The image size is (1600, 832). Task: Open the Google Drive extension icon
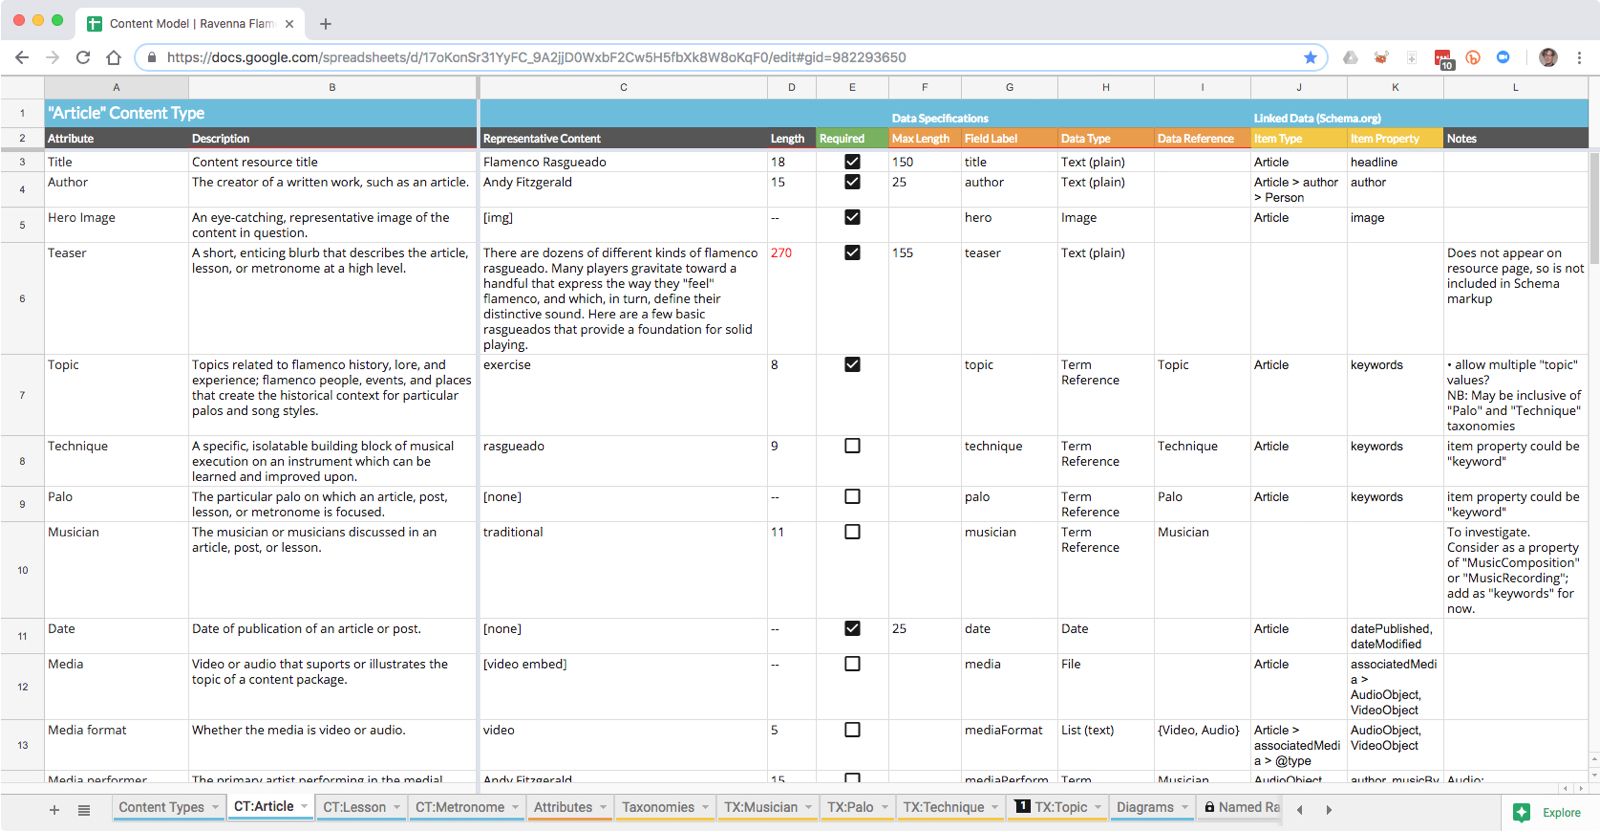1350,58
